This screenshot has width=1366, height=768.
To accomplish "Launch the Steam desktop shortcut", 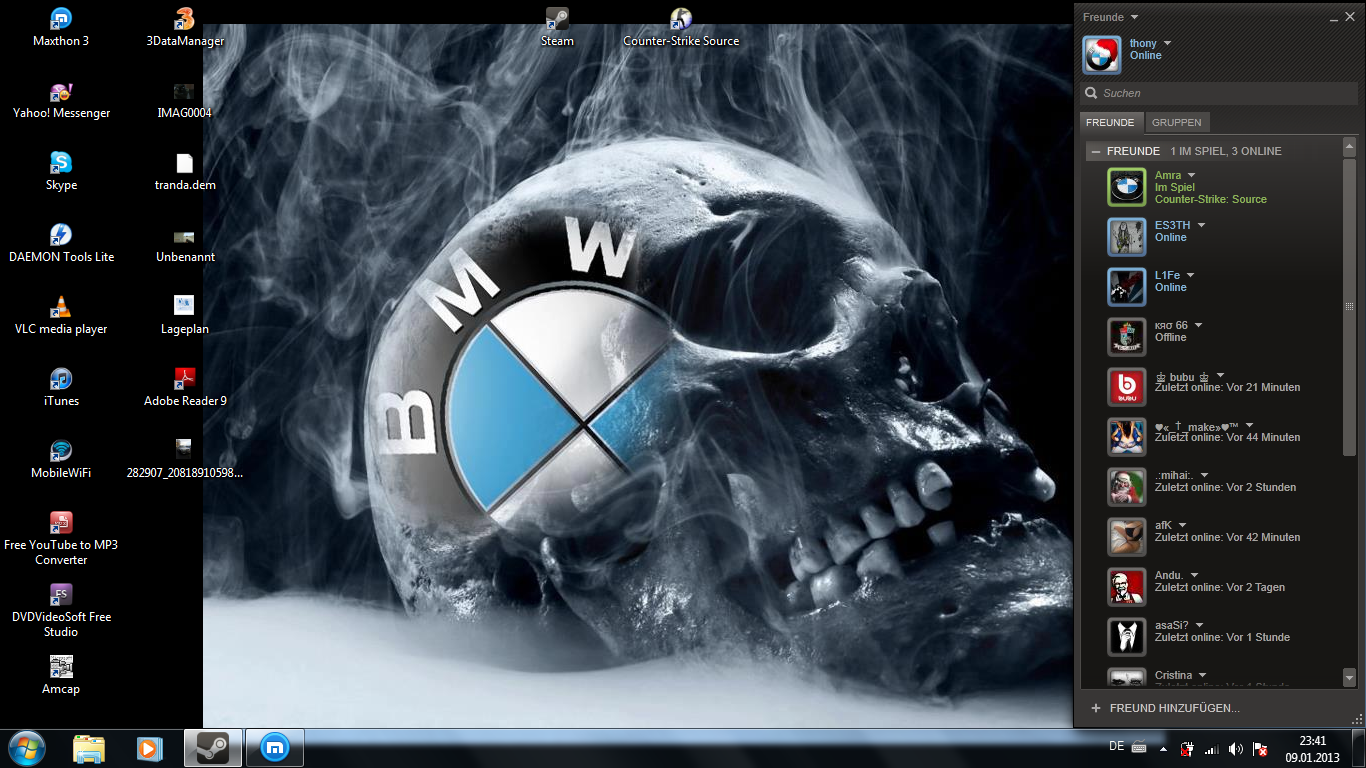I will [557, 27].
